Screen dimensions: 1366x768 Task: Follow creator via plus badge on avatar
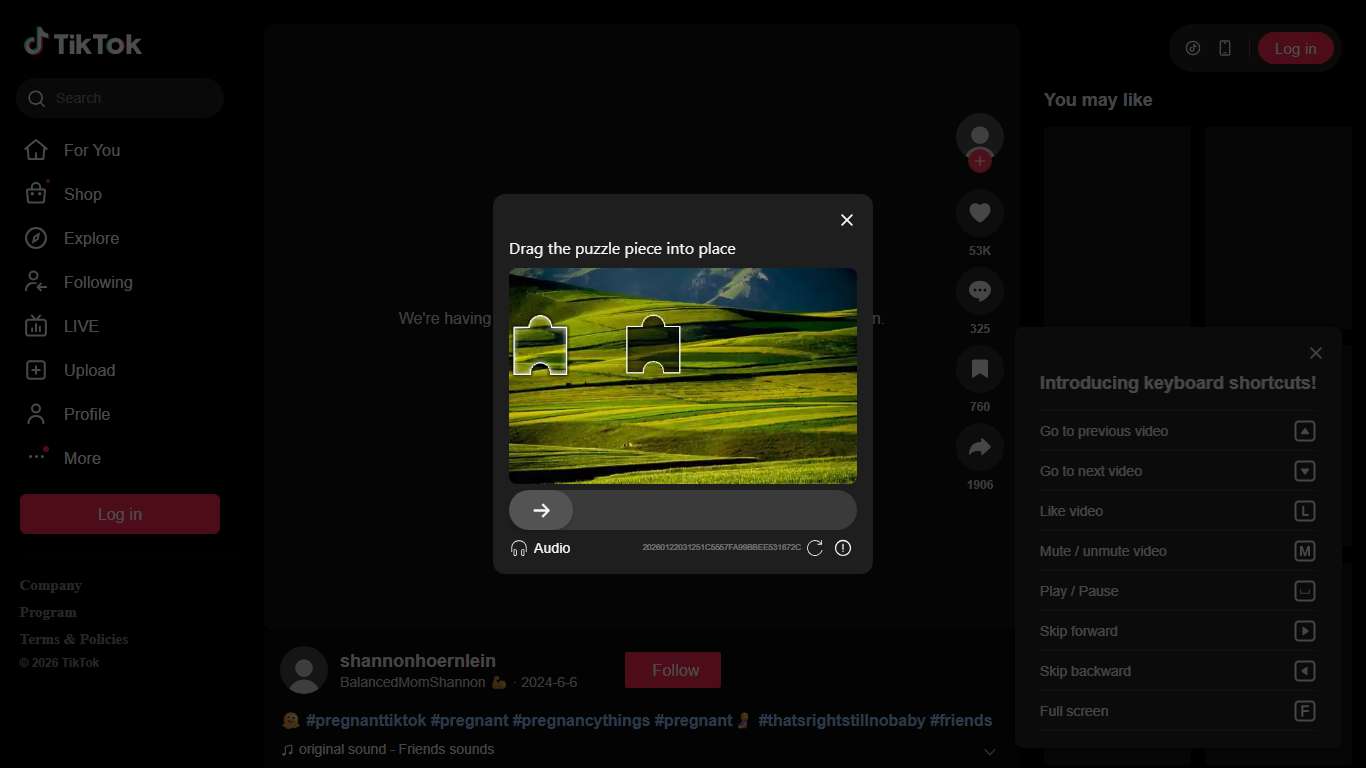[980, 162]
